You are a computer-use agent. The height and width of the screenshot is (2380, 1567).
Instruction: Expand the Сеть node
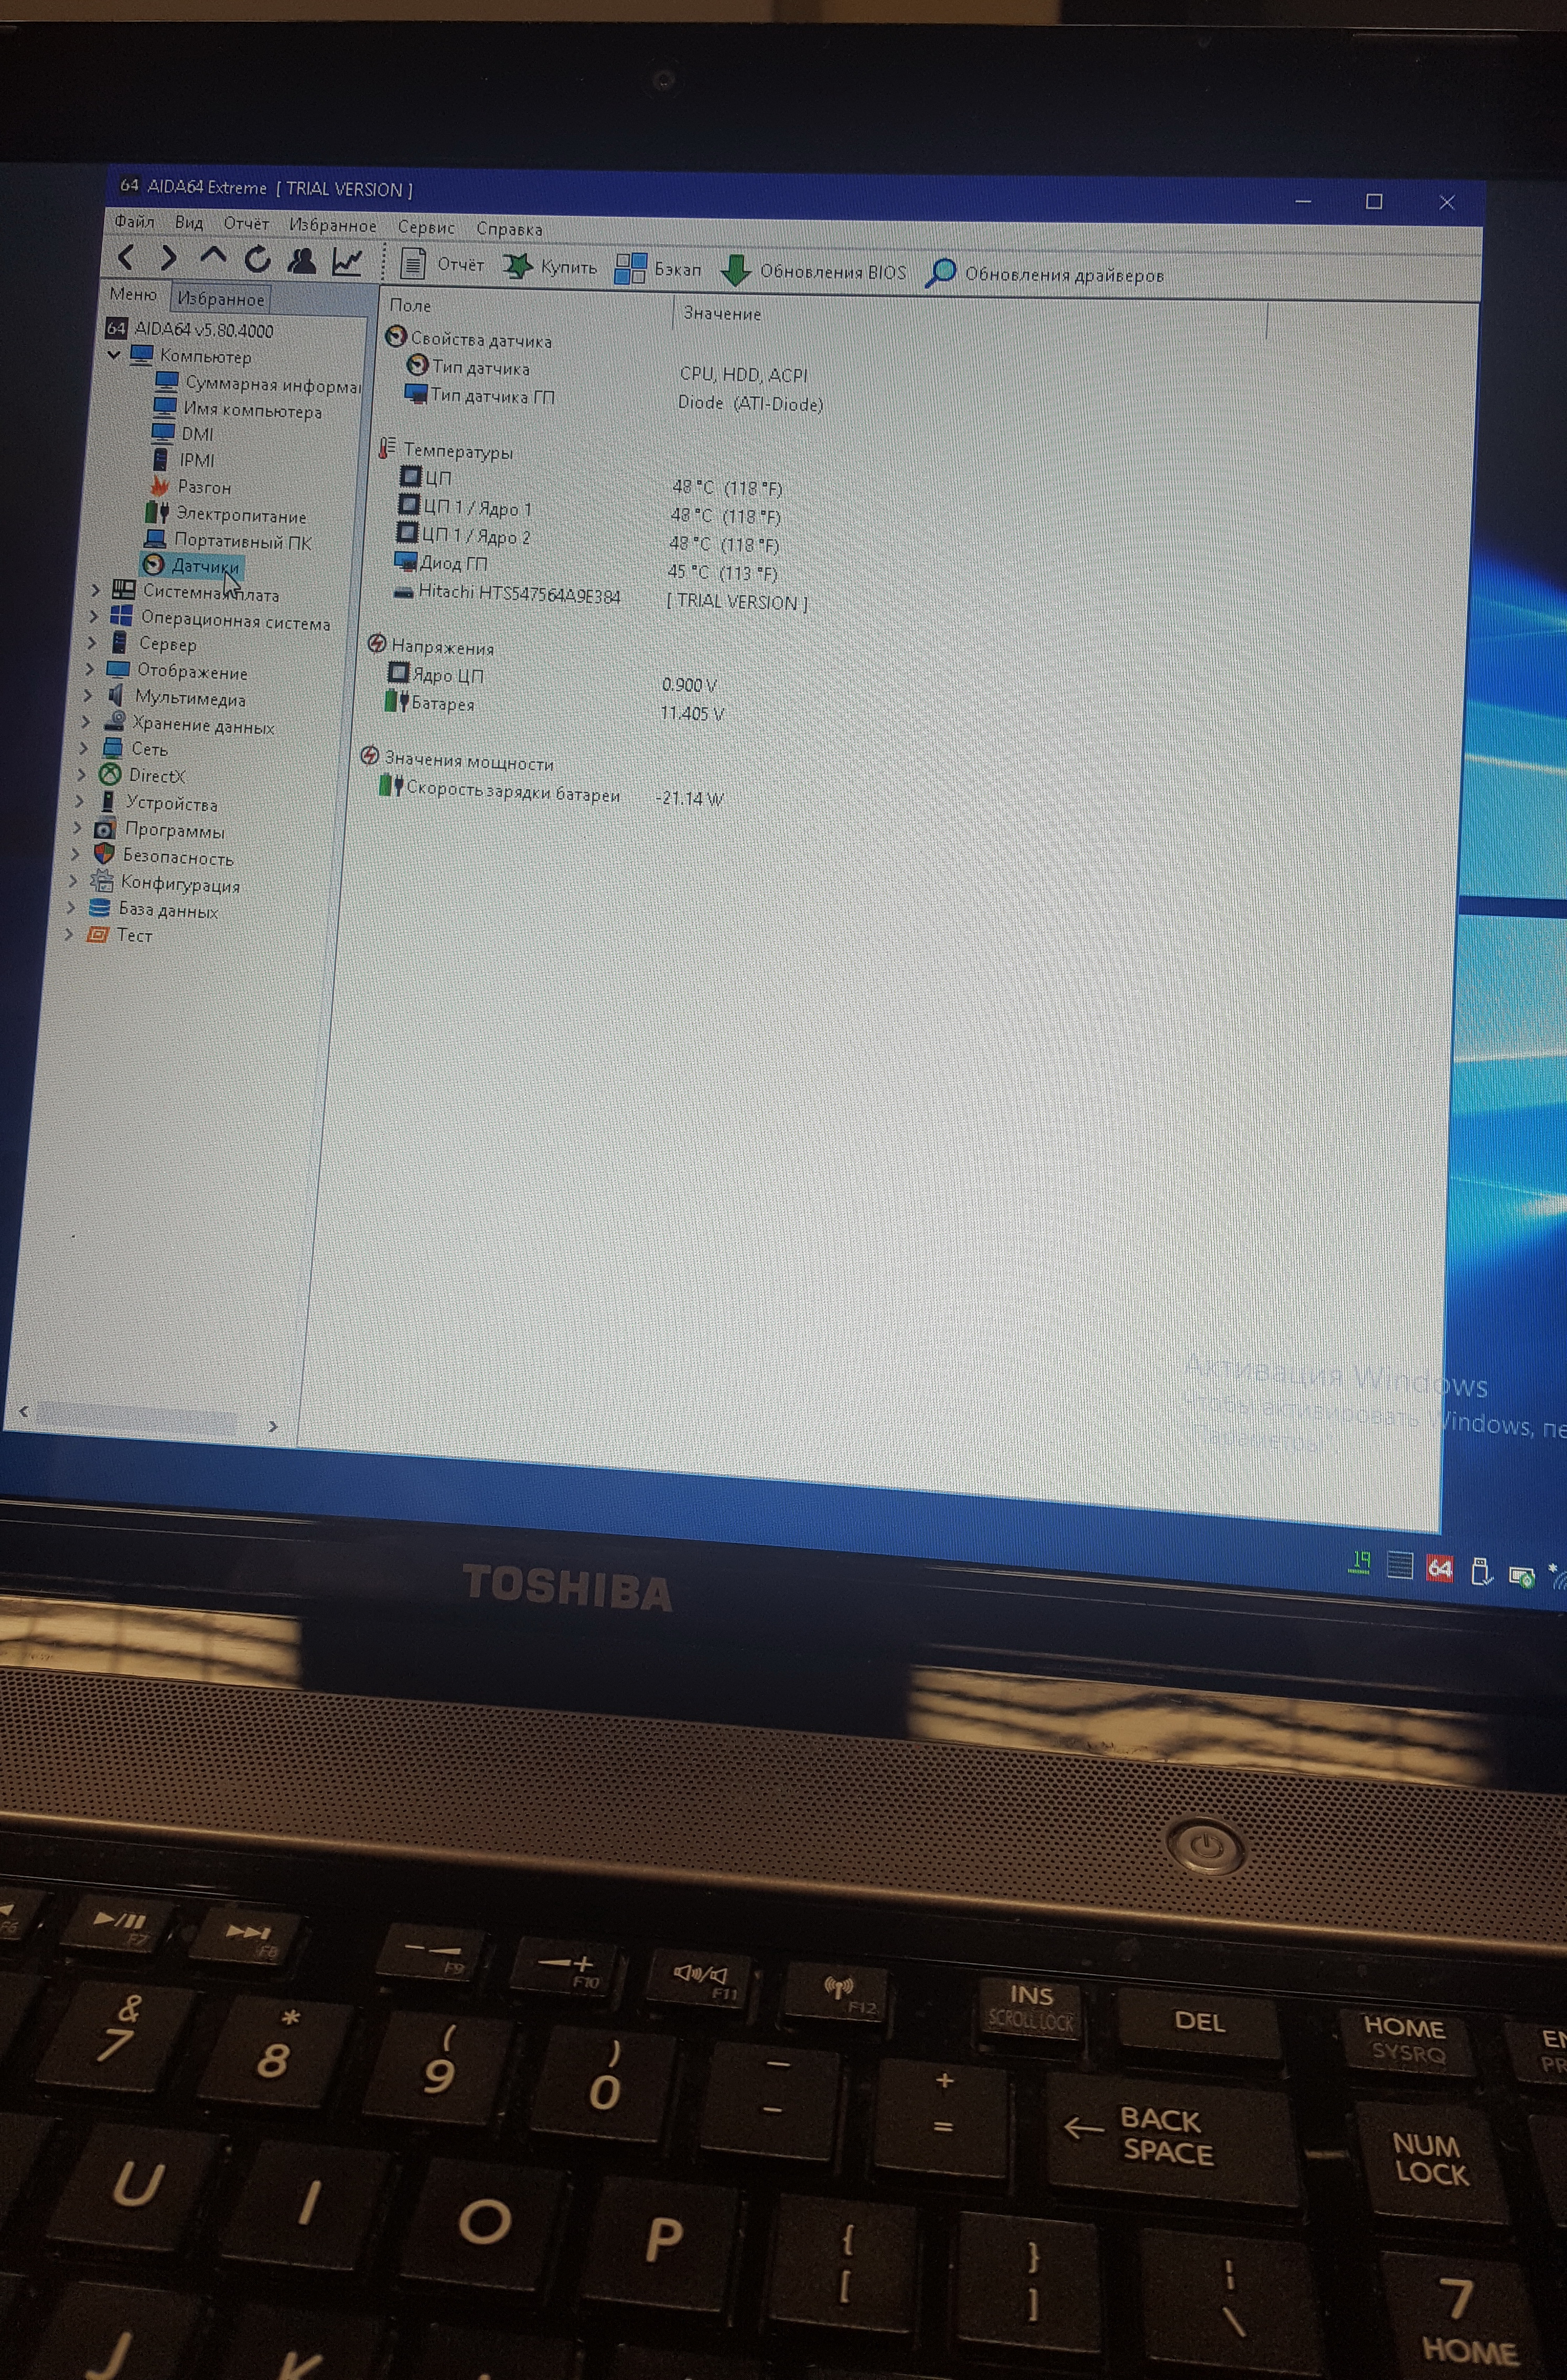[x=84, y=747]
